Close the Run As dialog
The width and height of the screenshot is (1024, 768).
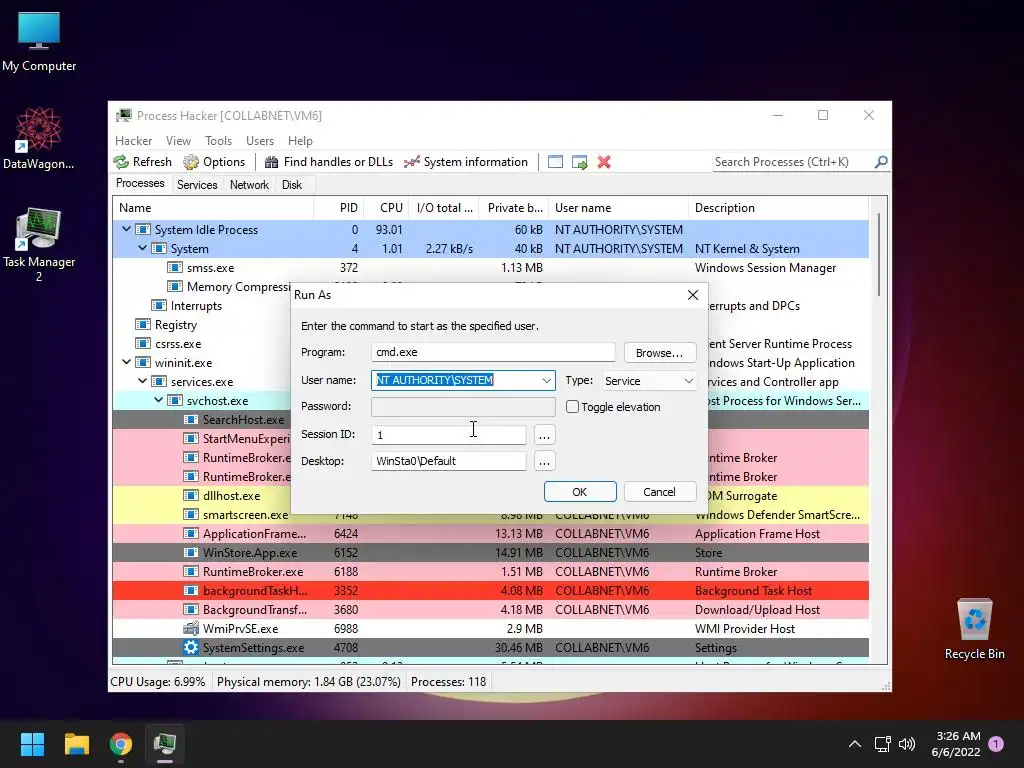(x=693, y=295)
